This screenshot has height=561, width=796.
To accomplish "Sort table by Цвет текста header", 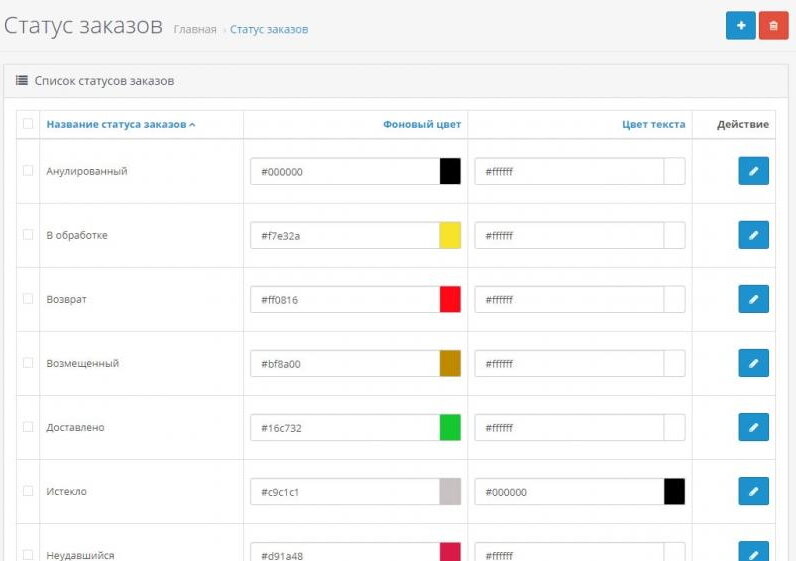I will point(653,125).
